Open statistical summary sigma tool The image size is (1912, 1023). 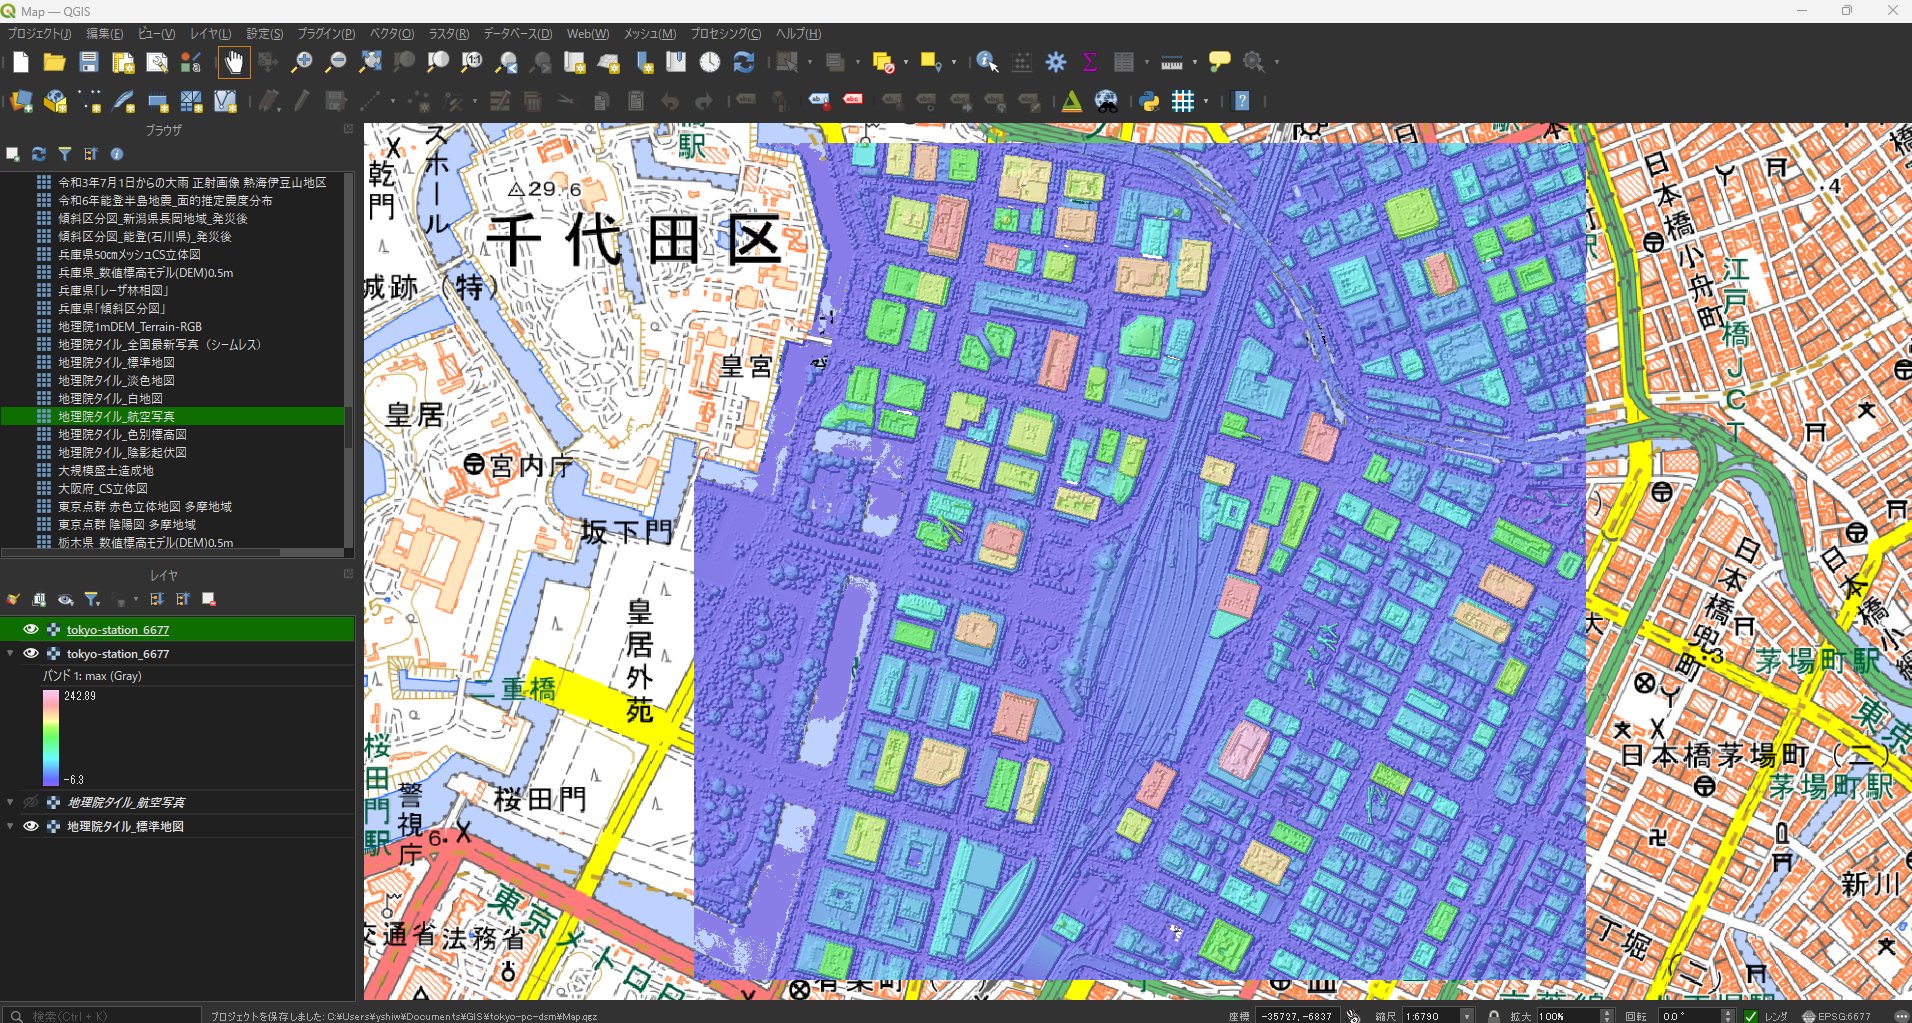(1090, 62)
